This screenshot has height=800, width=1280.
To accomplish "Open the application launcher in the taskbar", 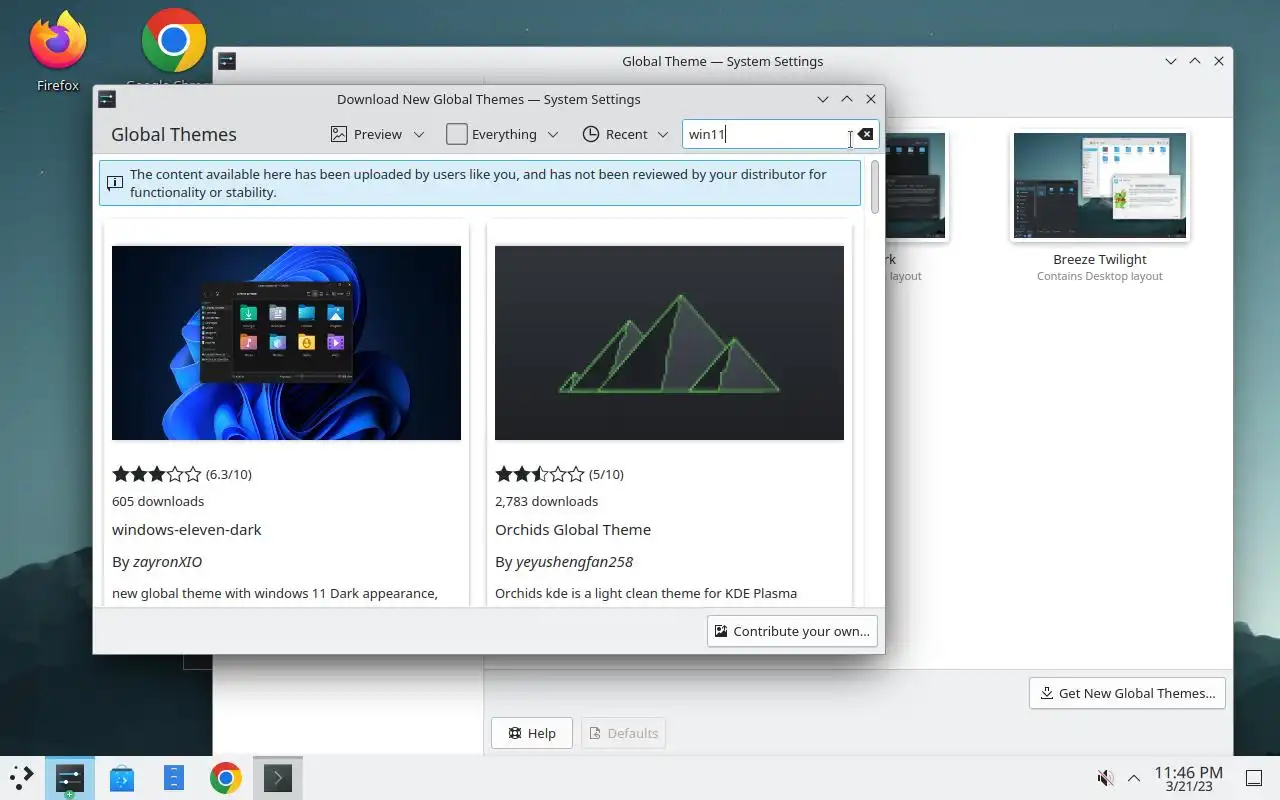I will tap(22, 777).
